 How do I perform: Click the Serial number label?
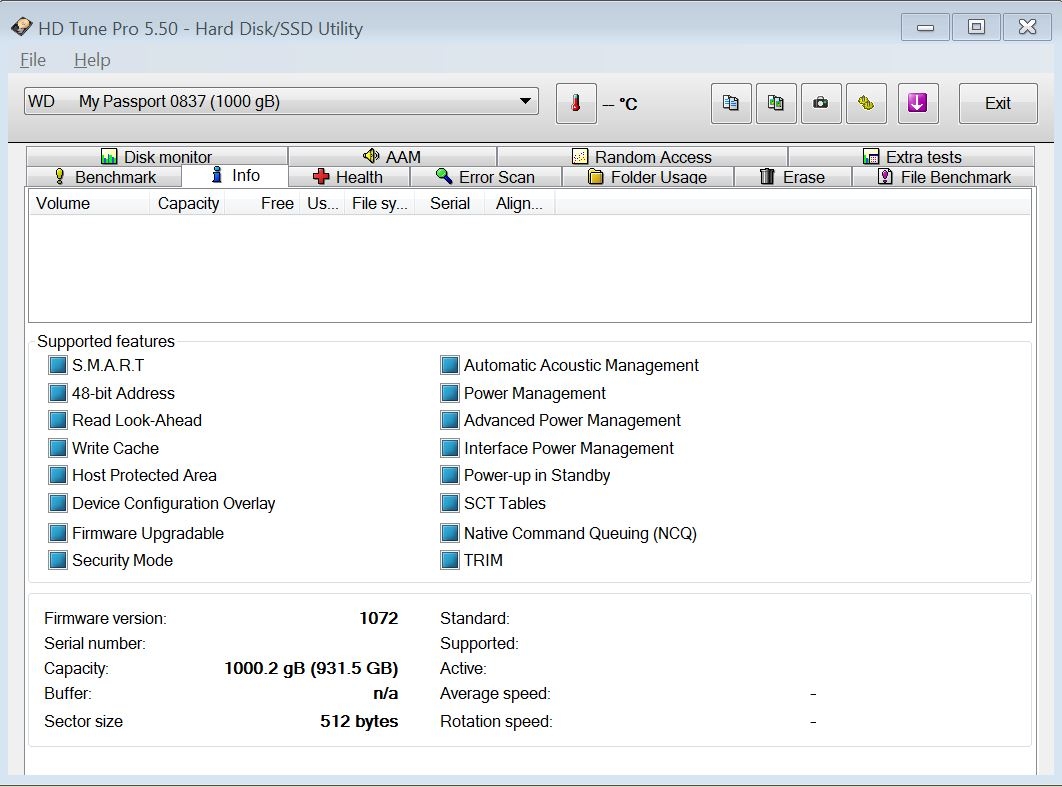[x=95, y=643]
